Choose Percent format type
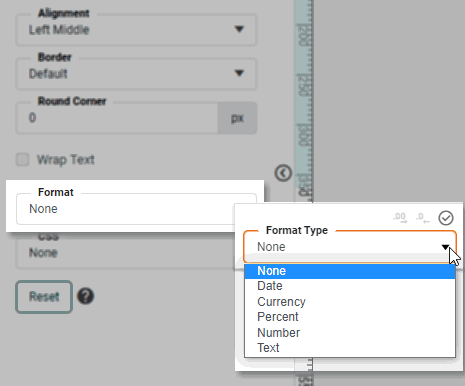465x386 pixels. [x=350, y=317]
